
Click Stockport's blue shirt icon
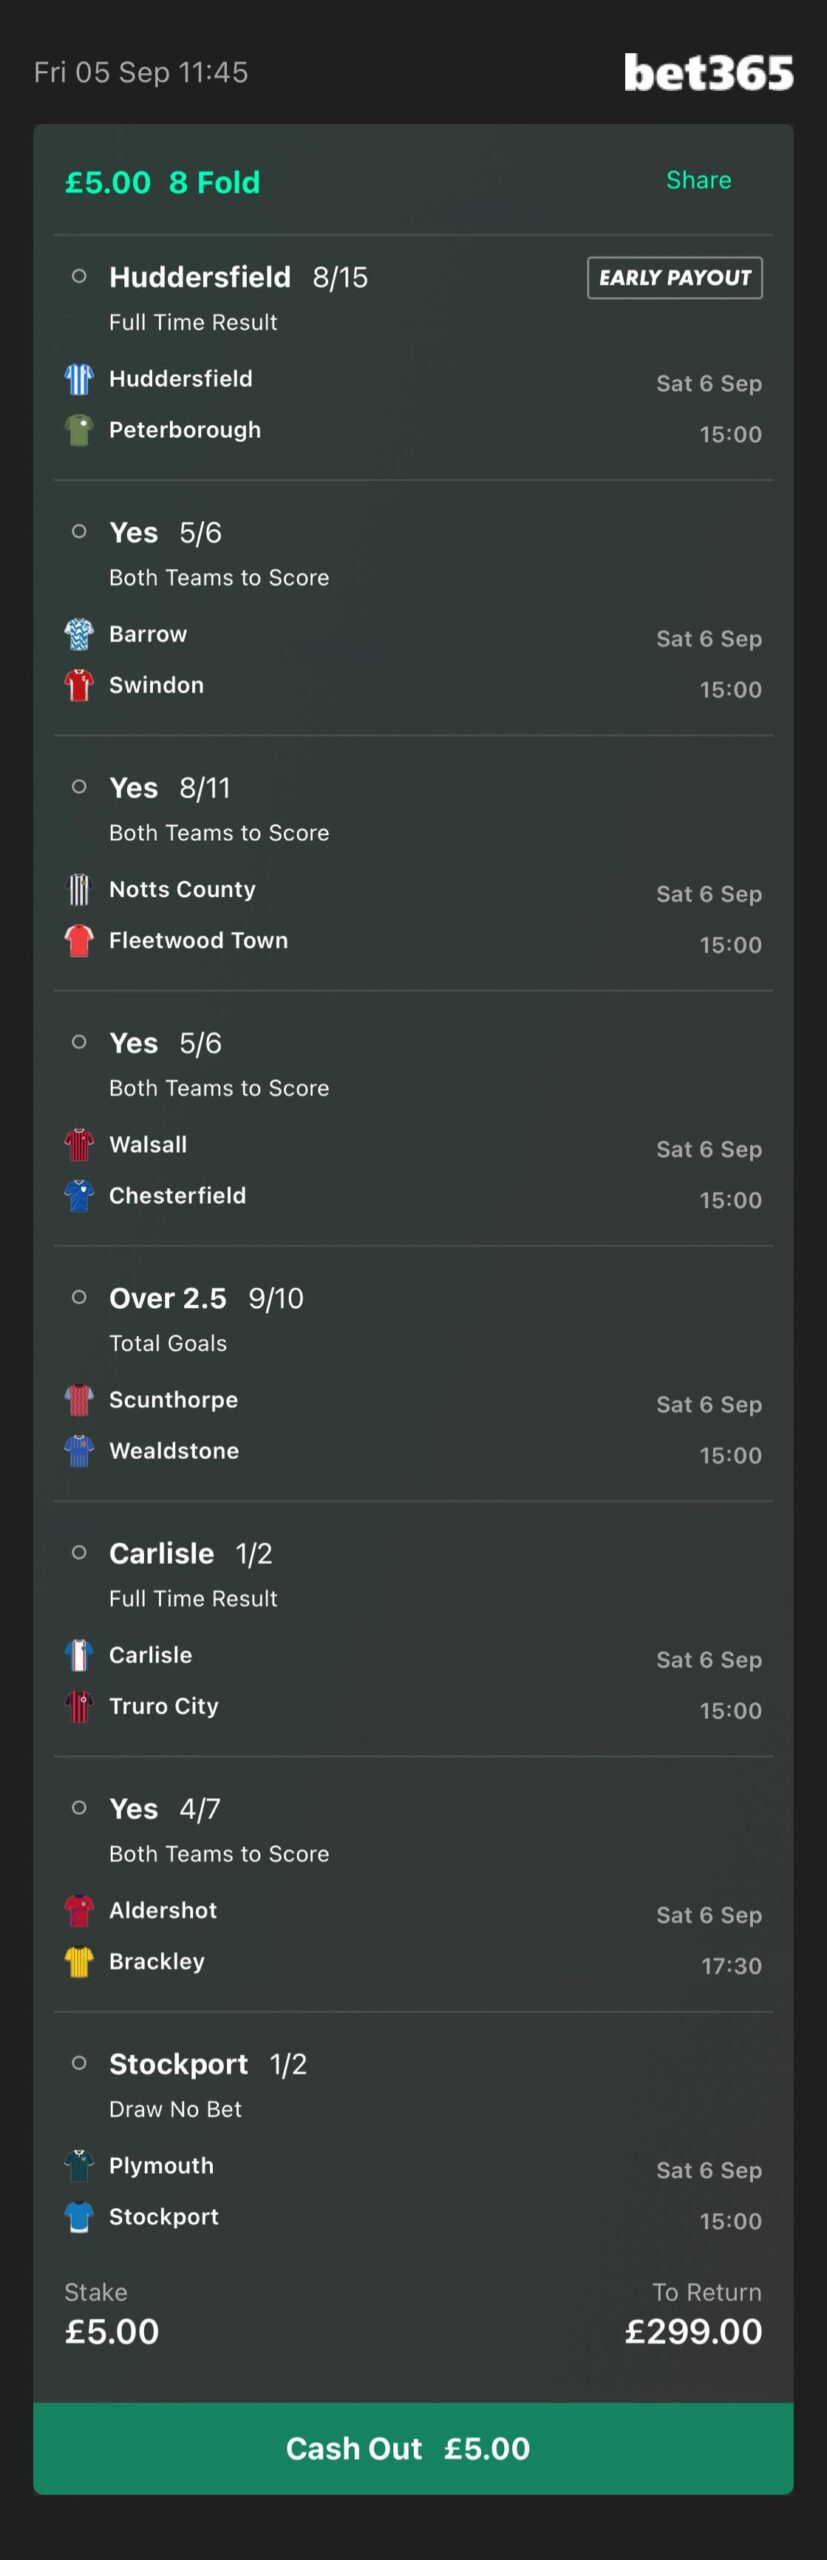click(x=79, y=2216)
